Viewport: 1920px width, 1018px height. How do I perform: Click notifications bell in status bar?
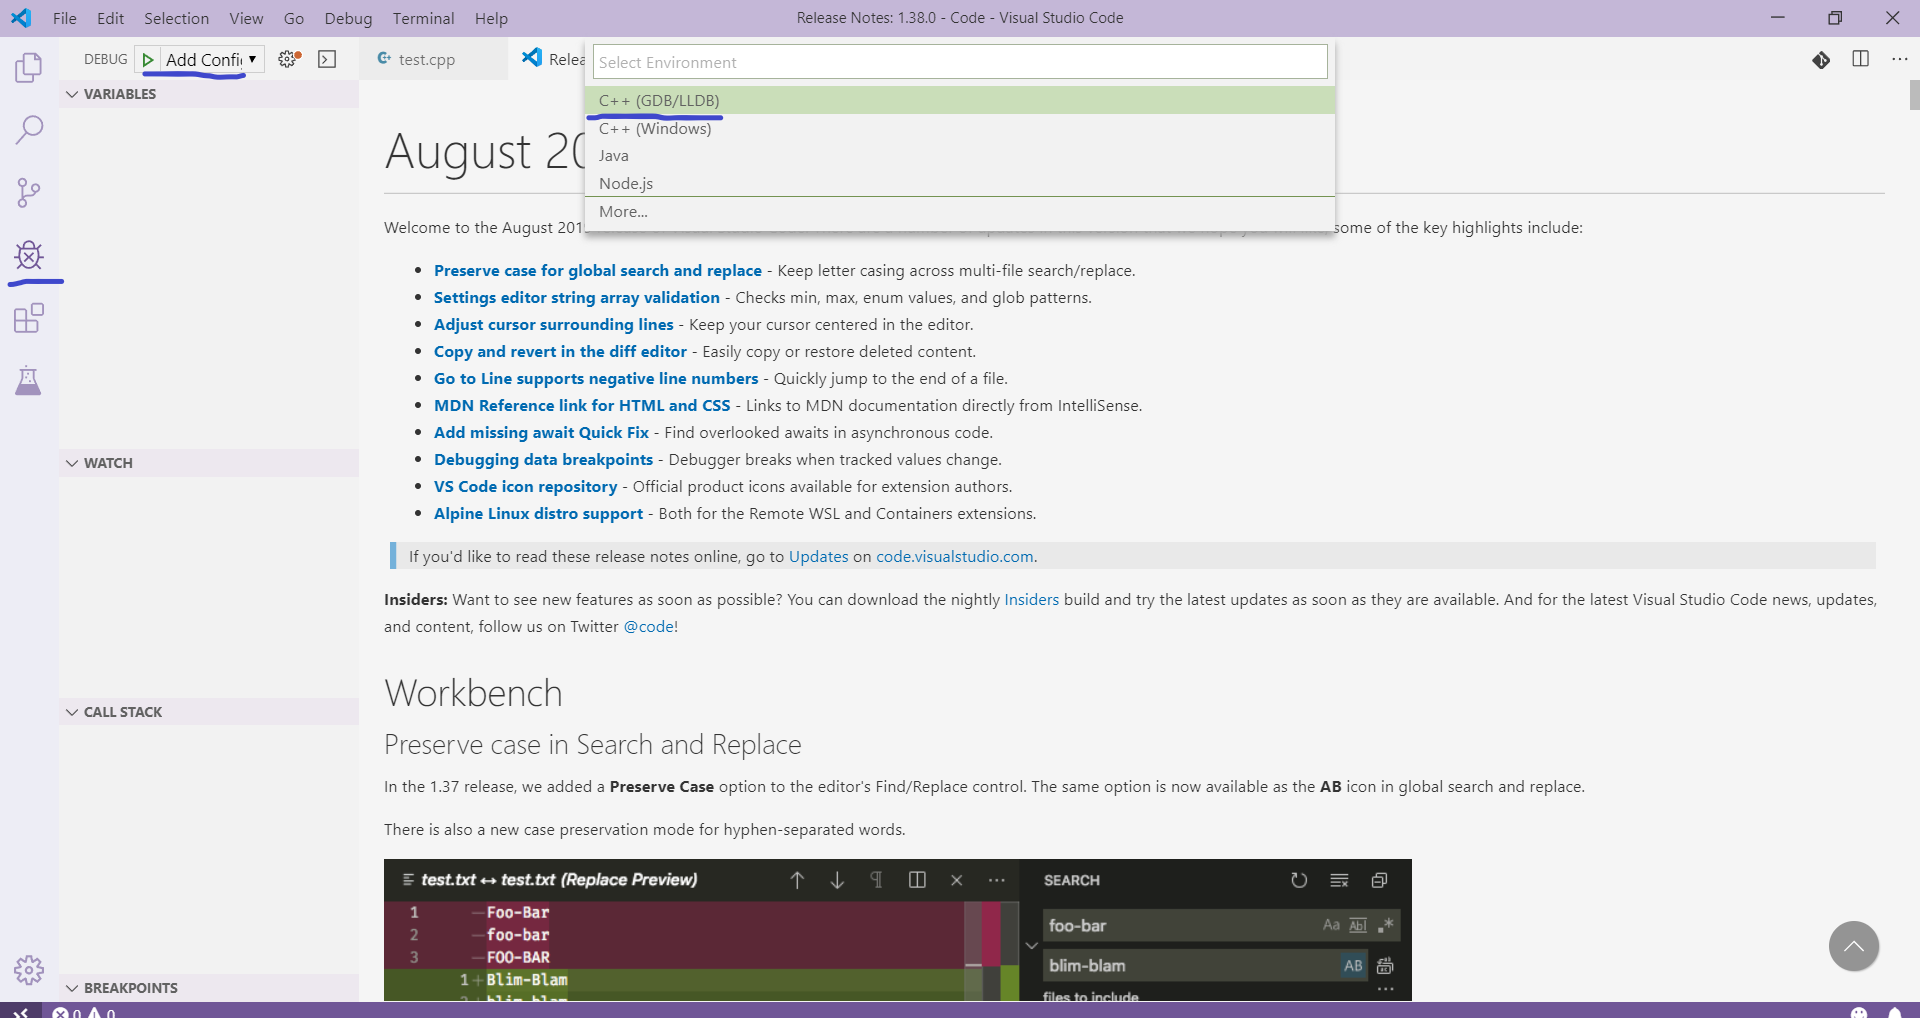[1894, 1012]
